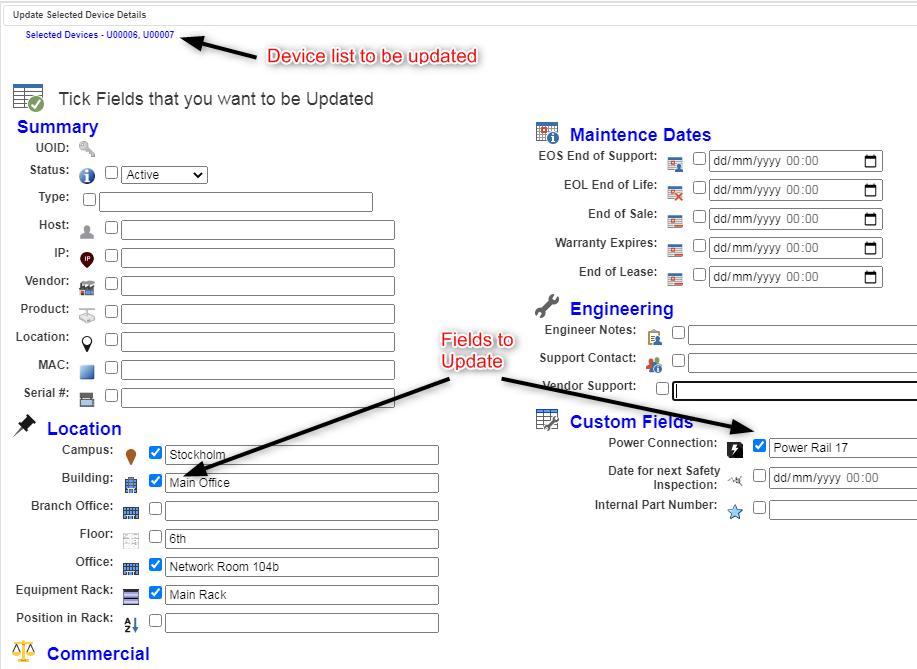The image size is (917, 669).
Task: Click the Update Selected Device Details title
Action: [x=80, y=15]
